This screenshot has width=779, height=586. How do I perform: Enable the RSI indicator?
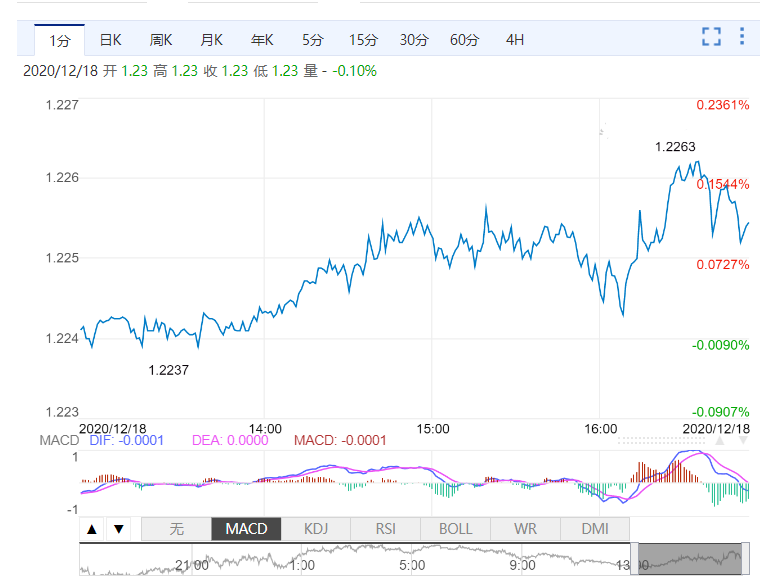coord(385,529)
